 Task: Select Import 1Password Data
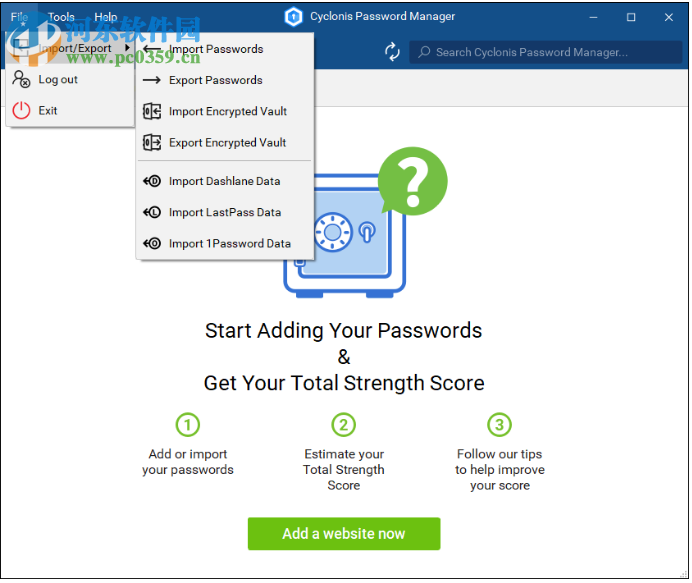(x=225, y=244)
